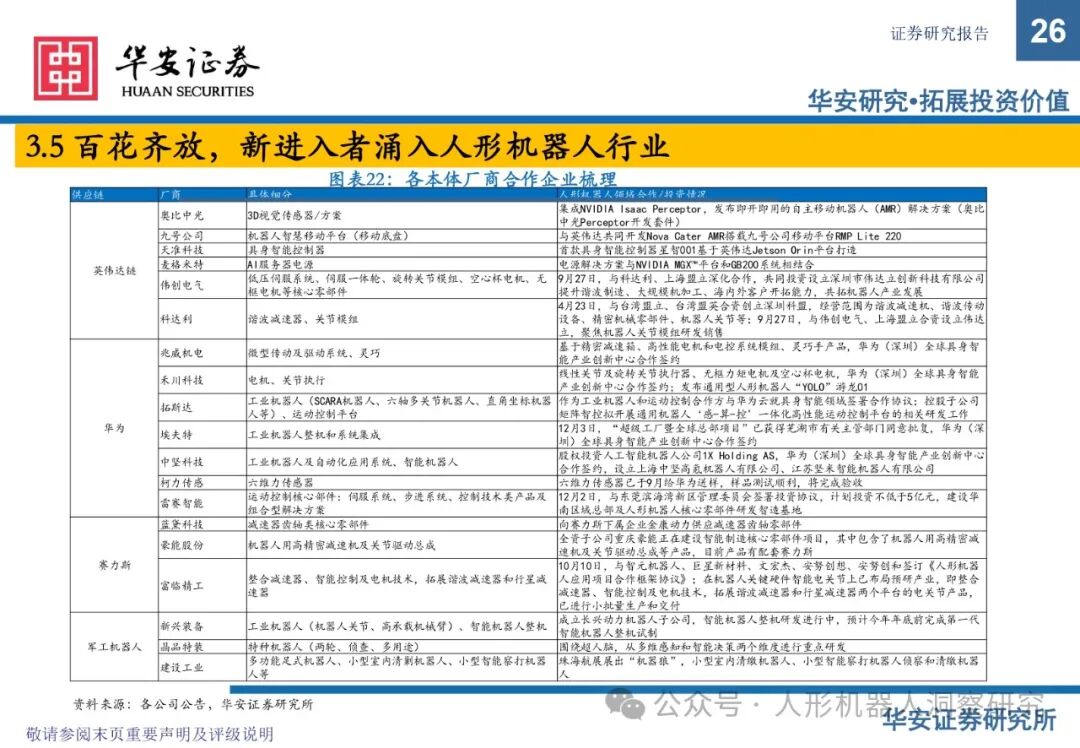
Task: Click the '具身智能控制器' cell
Action: coord(402,250)
